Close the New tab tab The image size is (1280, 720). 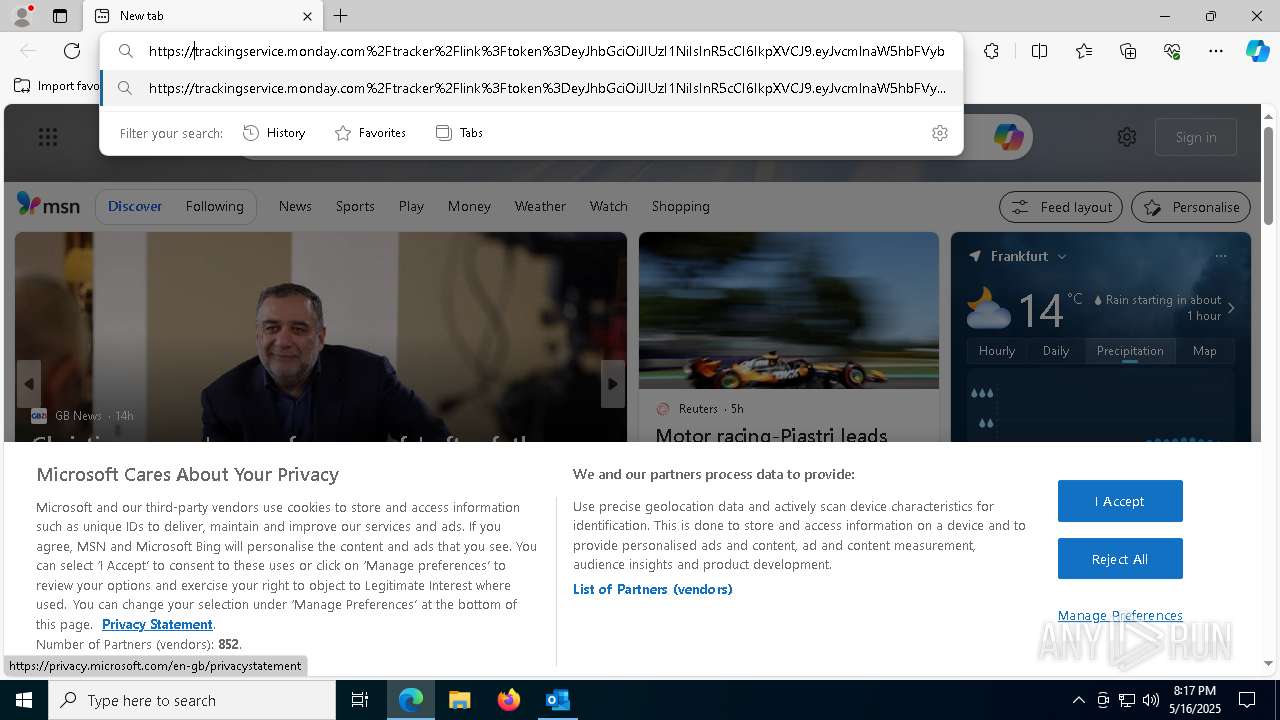tap(307, 16)
